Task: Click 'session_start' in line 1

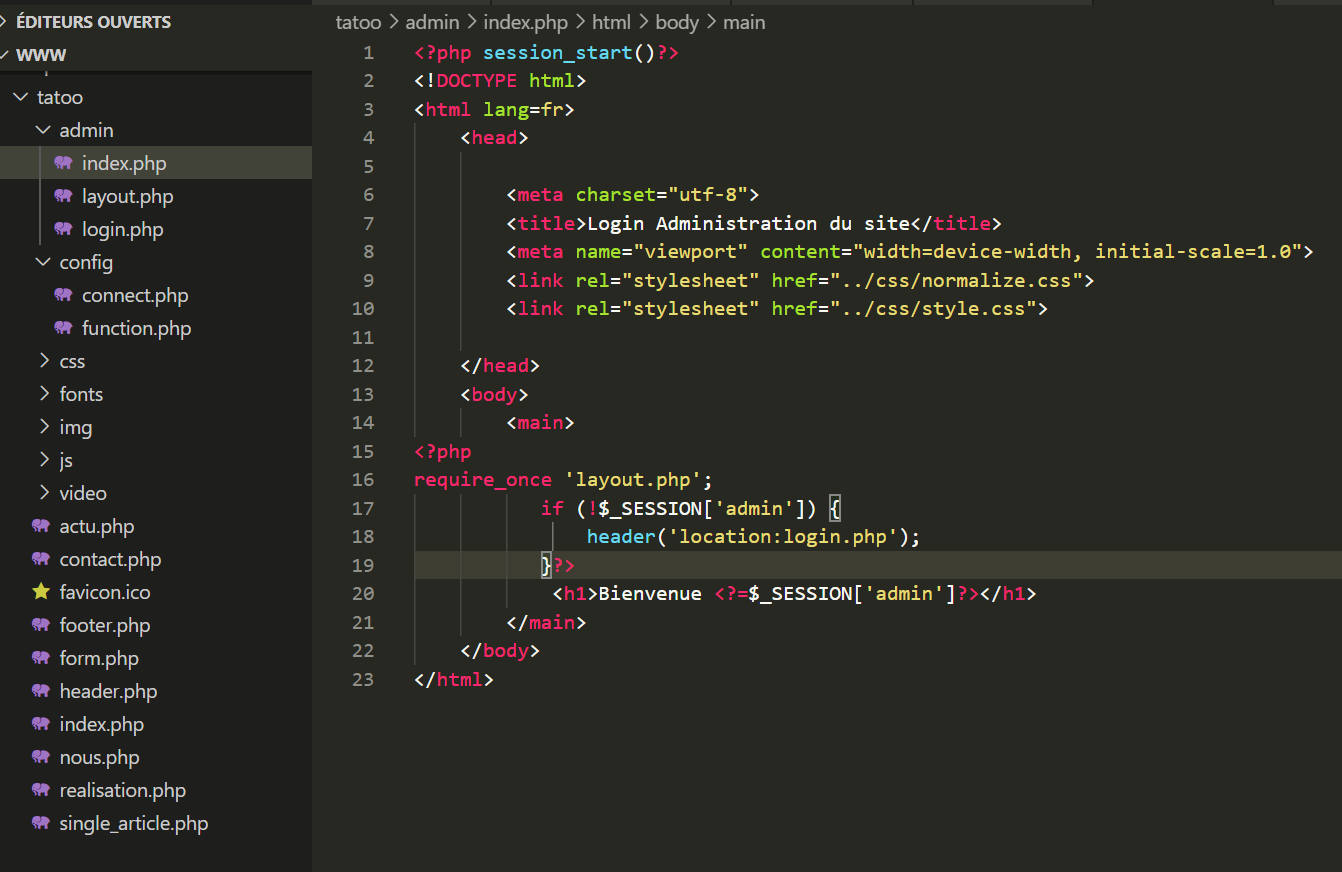Action: pos(558,52)
